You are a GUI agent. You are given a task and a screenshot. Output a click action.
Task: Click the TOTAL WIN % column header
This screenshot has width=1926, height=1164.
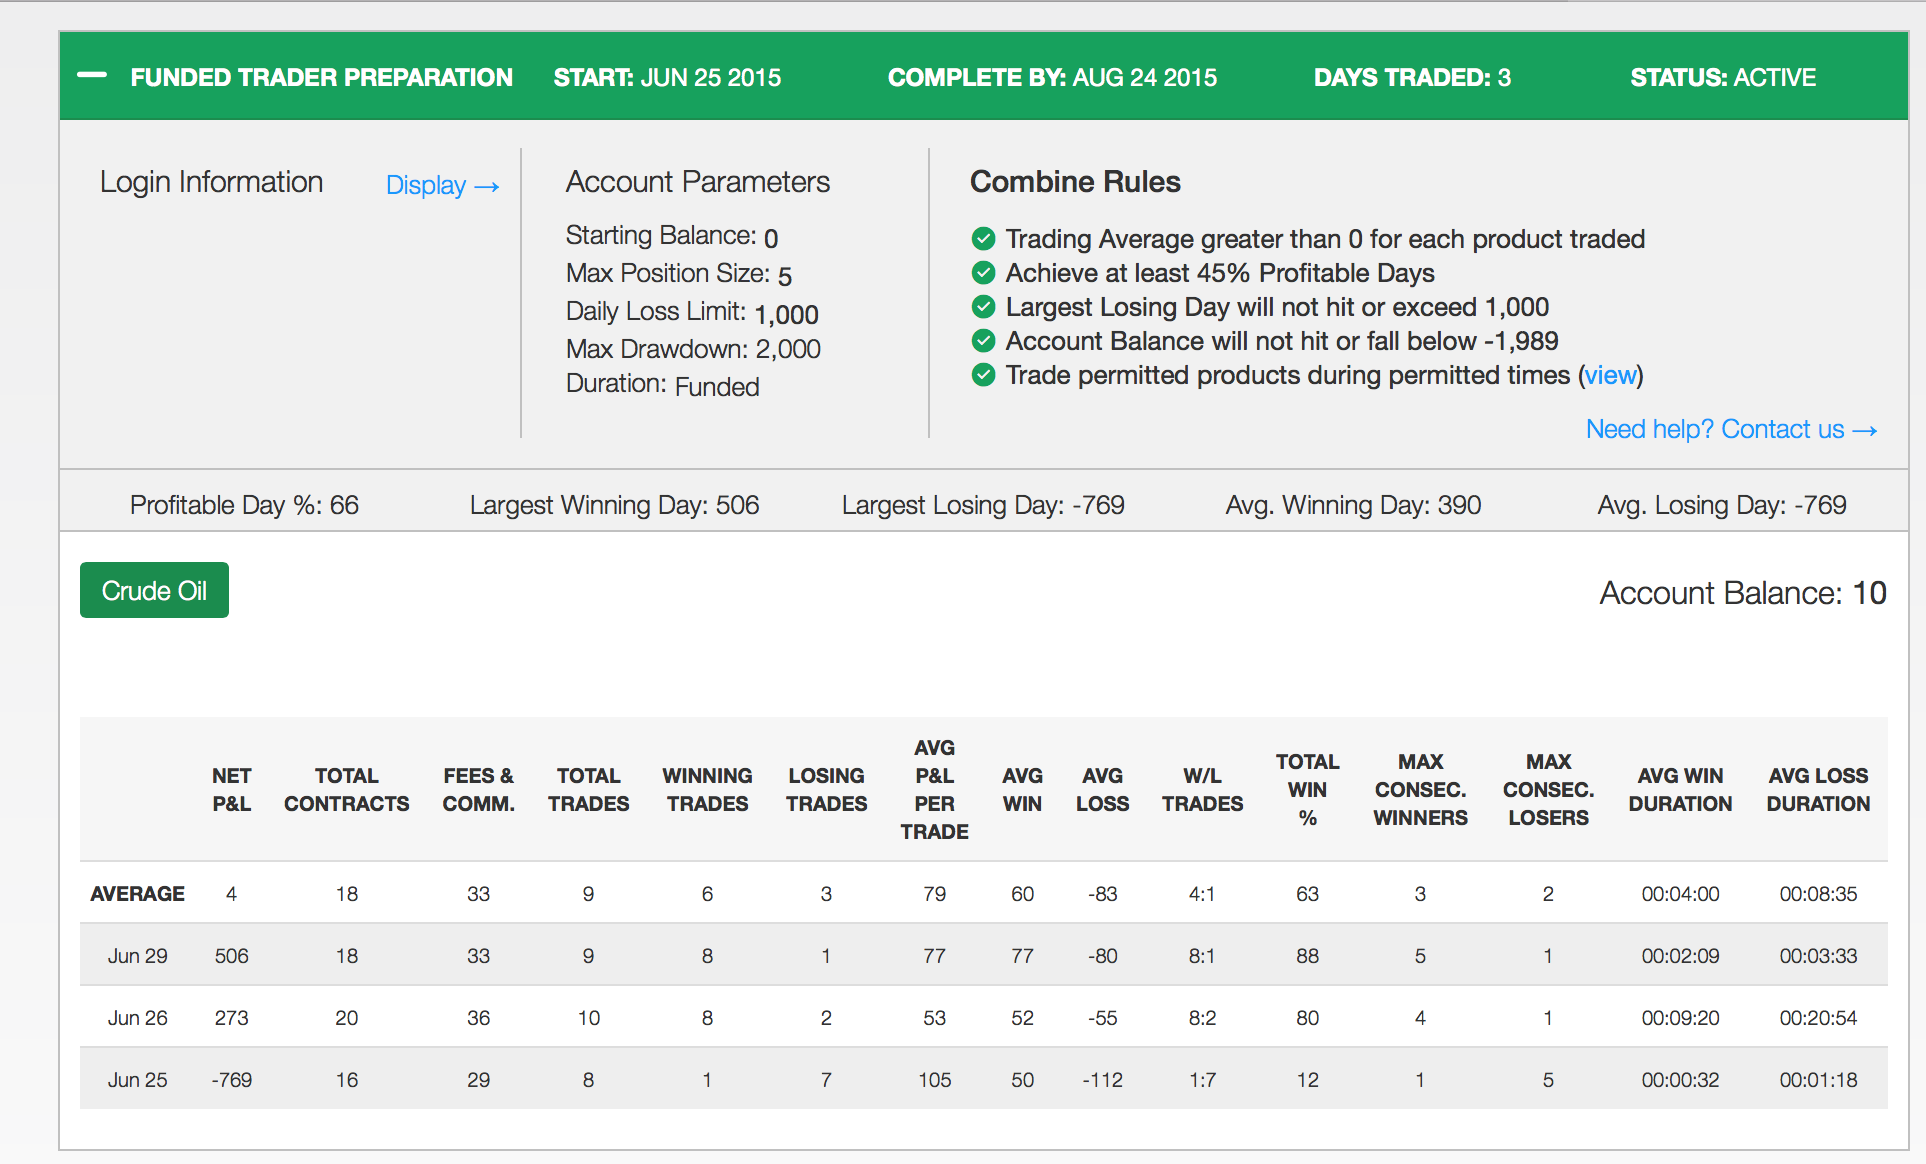click(x=1307, y=790)
